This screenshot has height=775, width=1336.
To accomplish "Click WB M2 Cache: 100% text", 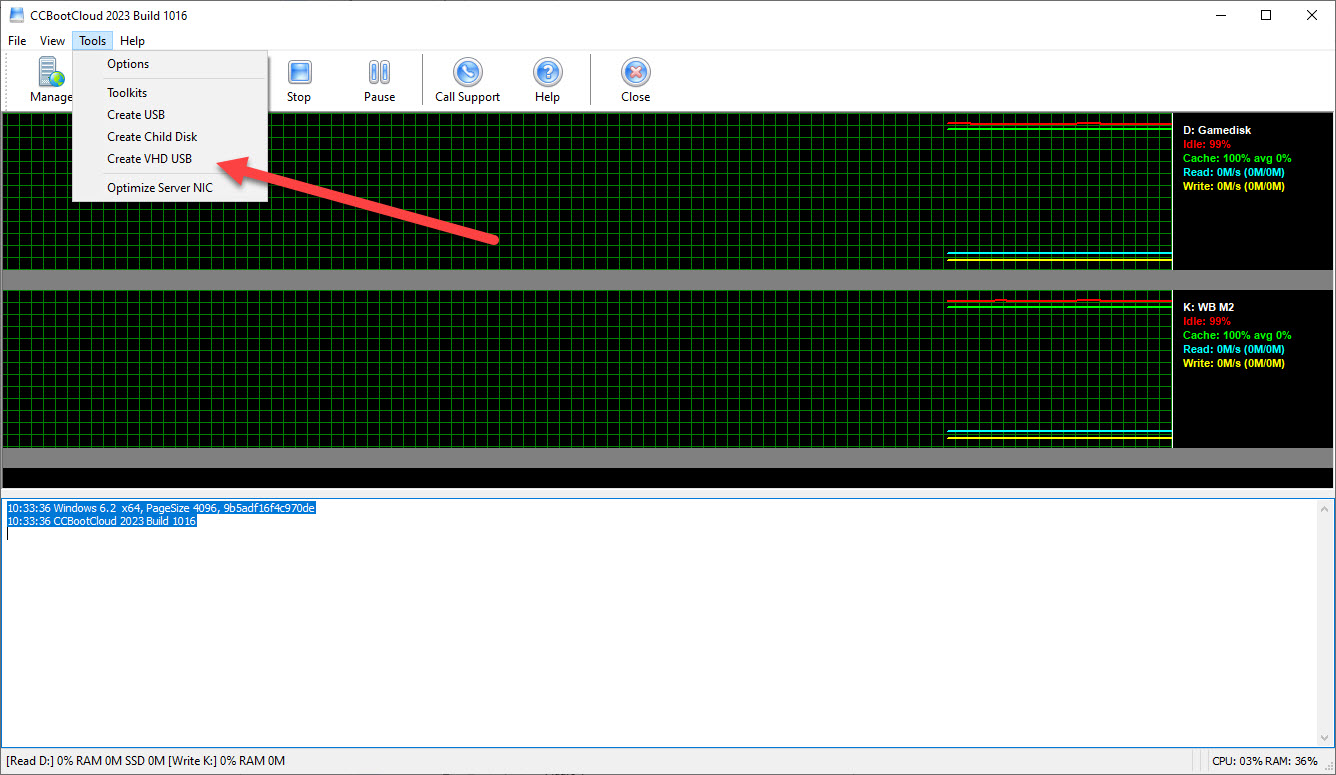I will [1237, 335].
